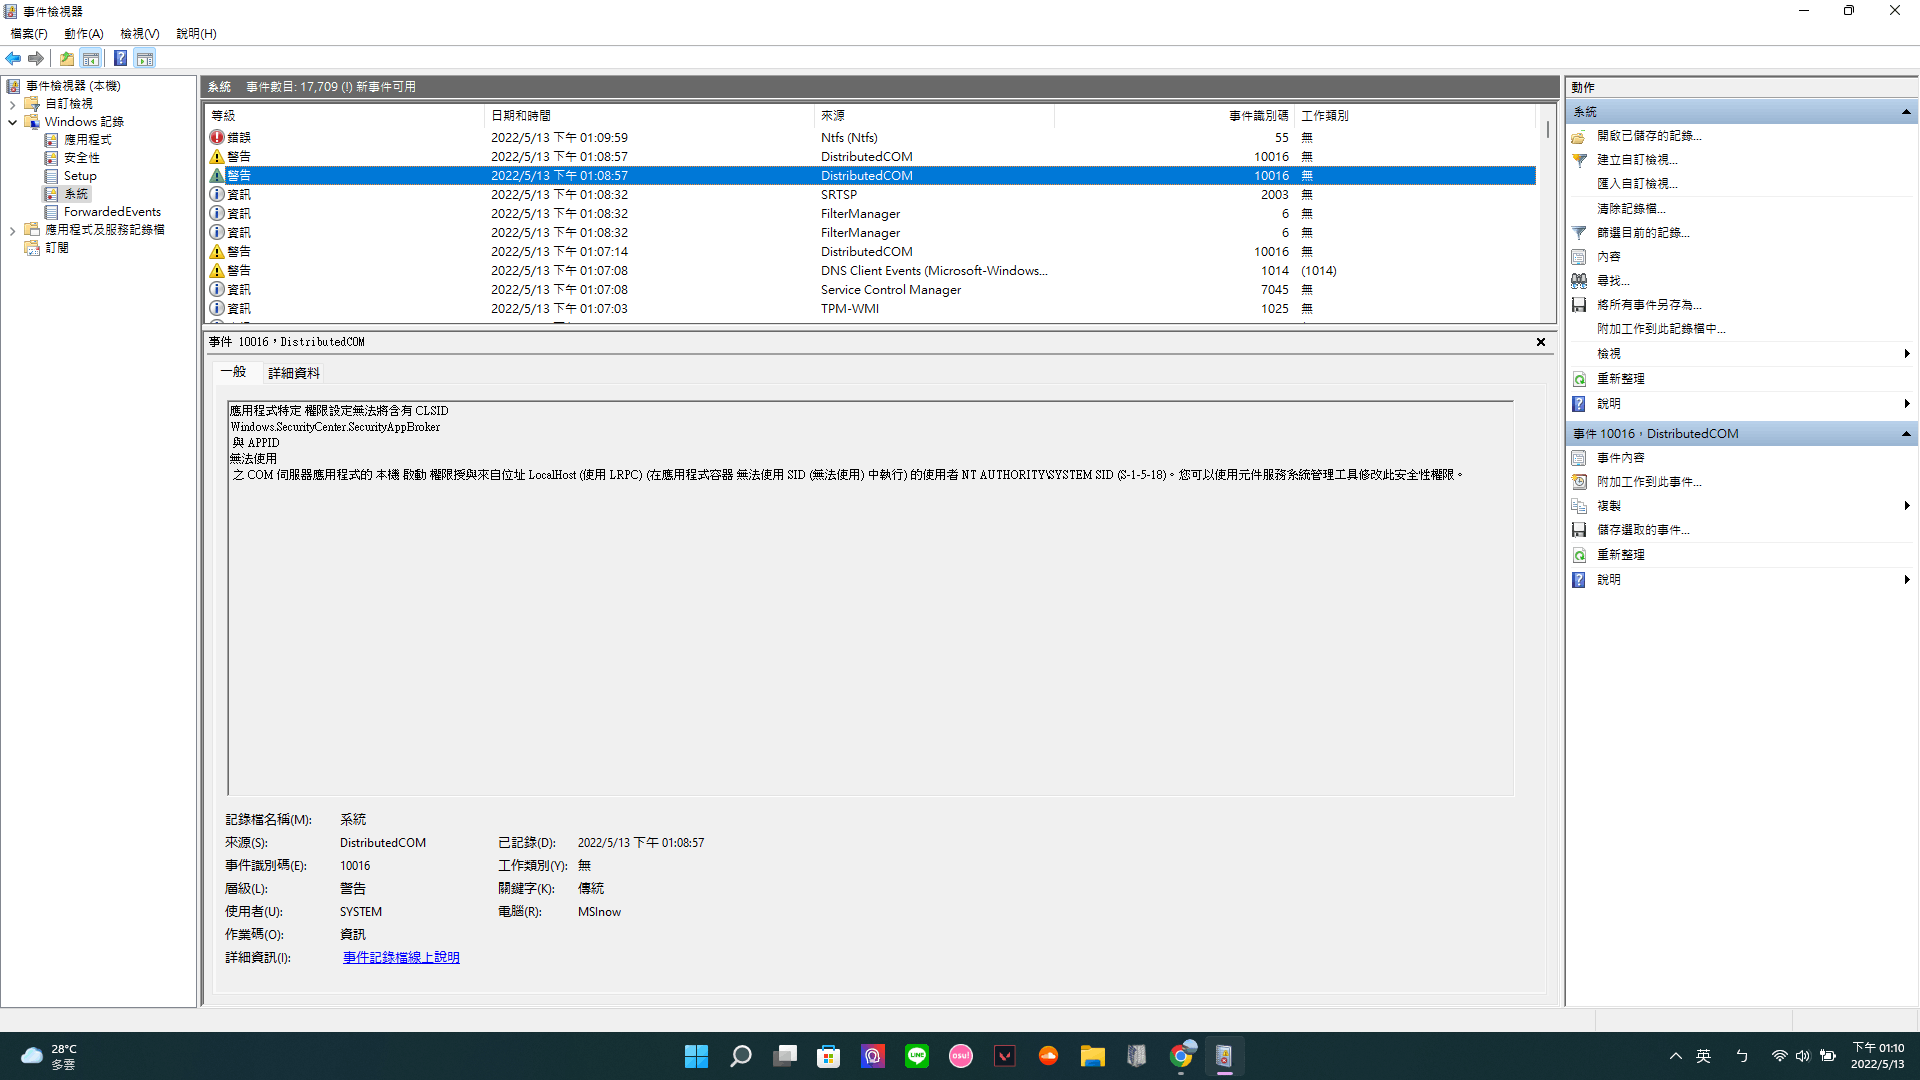Click the create custom view funnel icon
The image size is (1920, 1080).
1579,160
